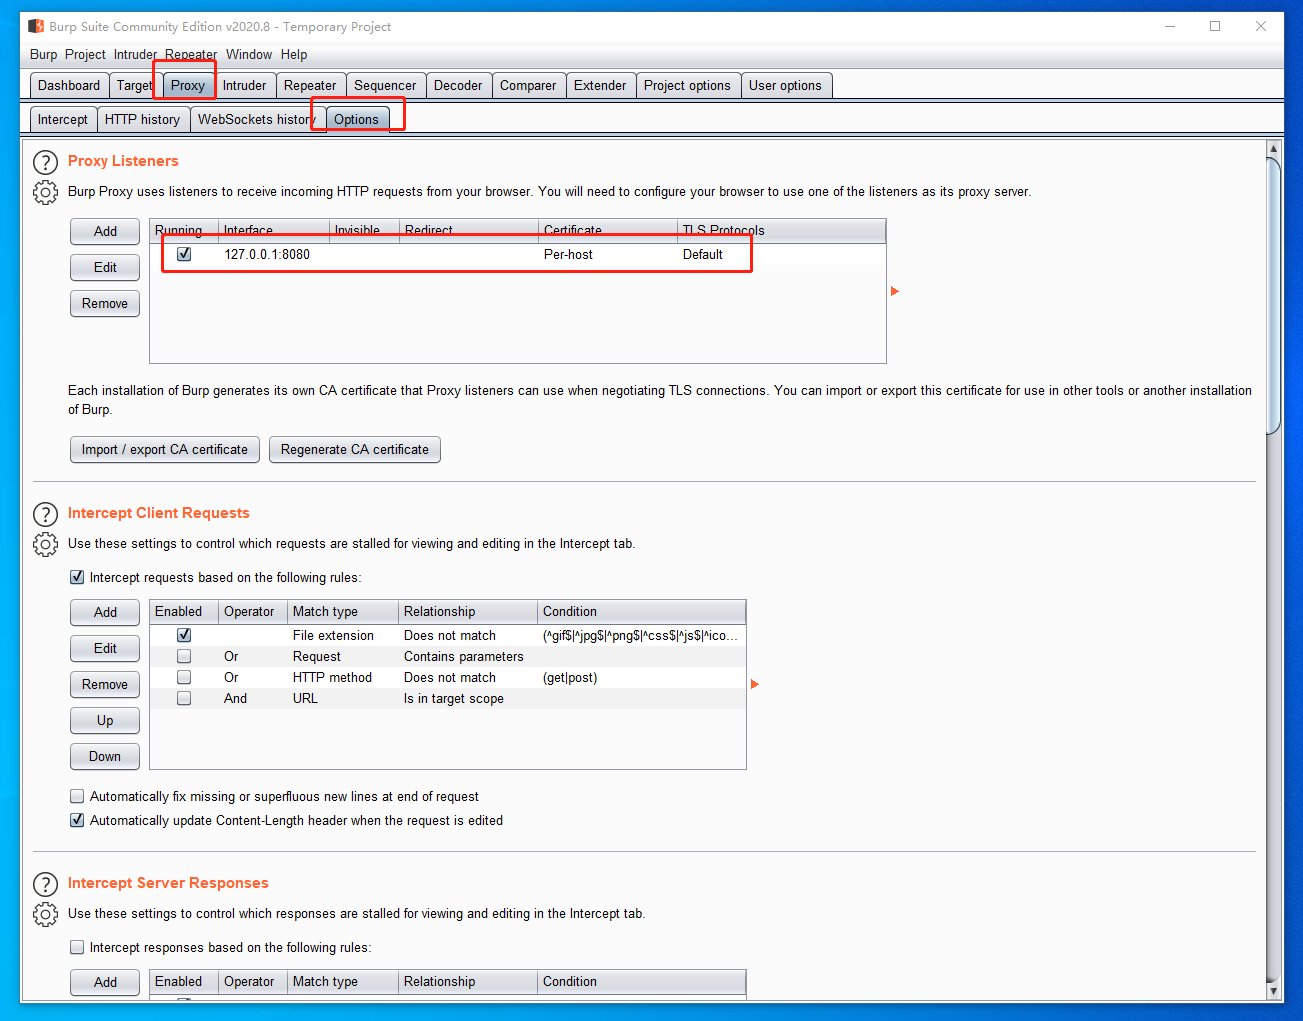
Task: Click the scrollbar down arrow
Action: (1273, 990)
